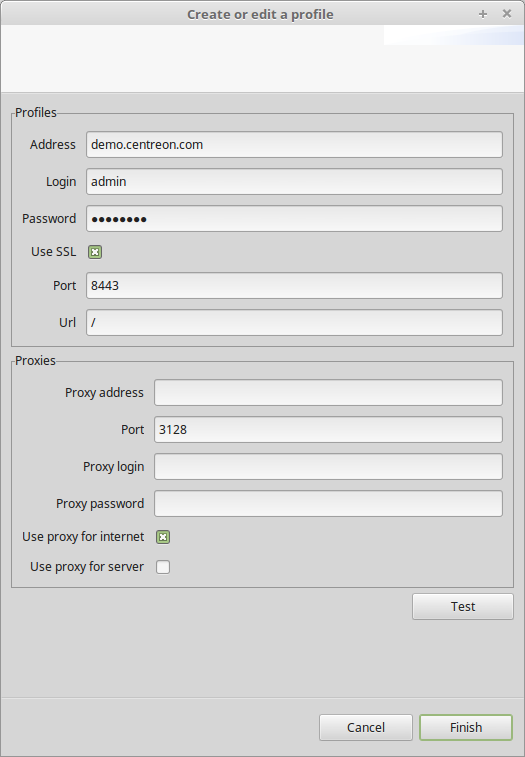Click the Proxy login field
The image size is (525, 757).
click(328, 466)
